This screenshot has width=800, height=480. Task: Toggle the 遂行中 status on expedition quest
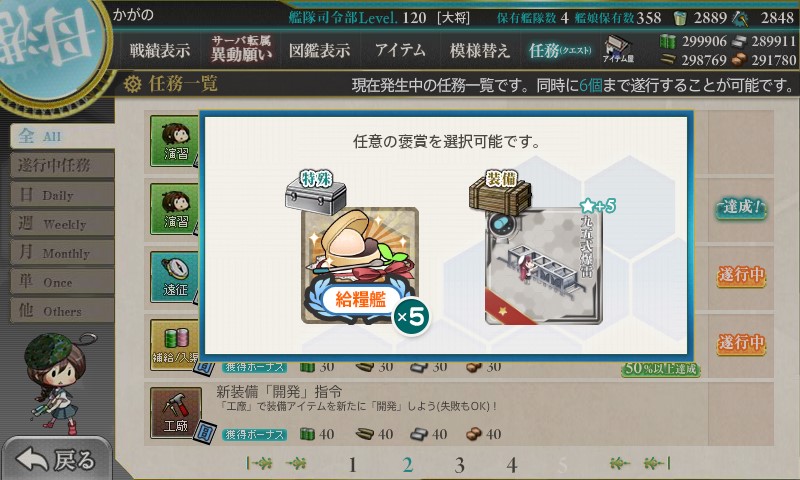point(741,275)
